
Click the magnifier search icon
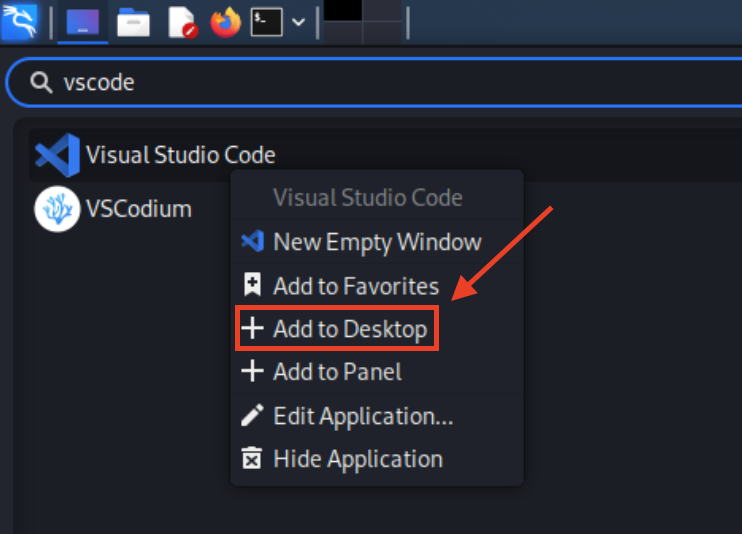tap(41, 82)
